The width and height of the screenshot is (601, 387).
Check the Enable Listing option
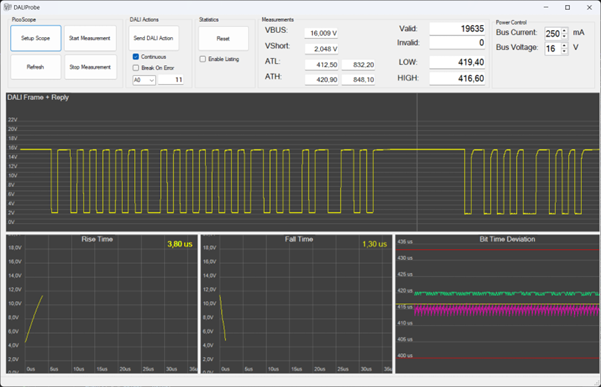pos(203,59)
